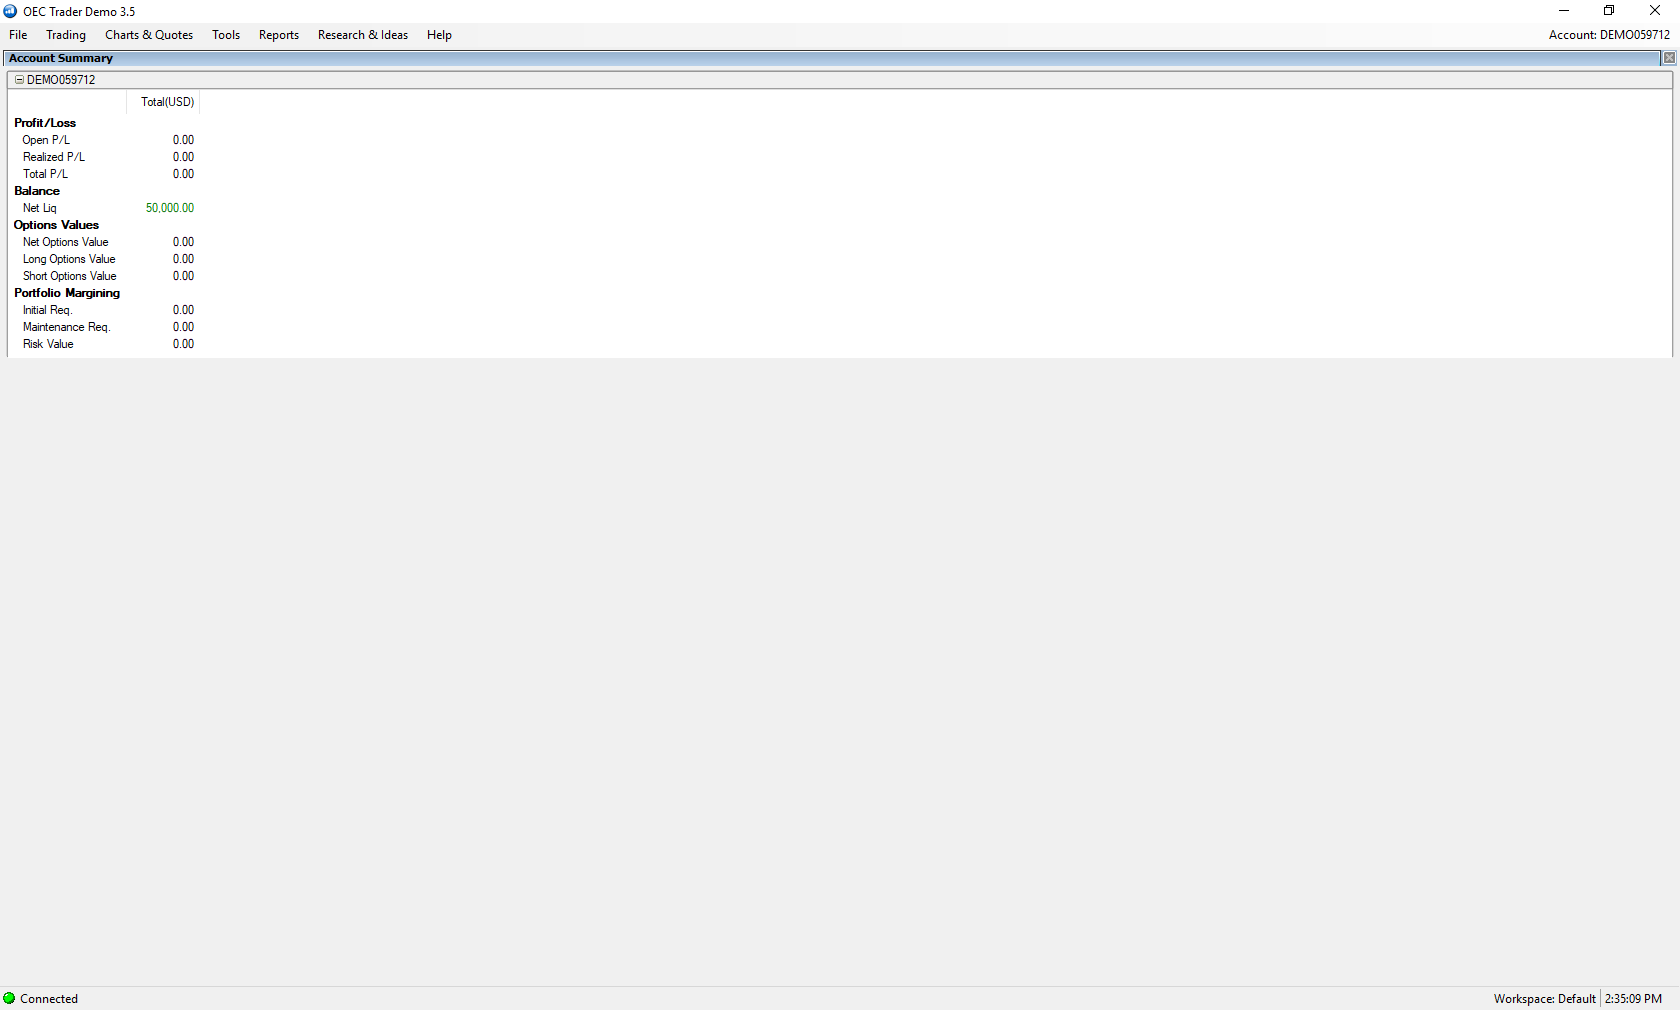Close the Account Summary panel

[x=1669, y=58]
